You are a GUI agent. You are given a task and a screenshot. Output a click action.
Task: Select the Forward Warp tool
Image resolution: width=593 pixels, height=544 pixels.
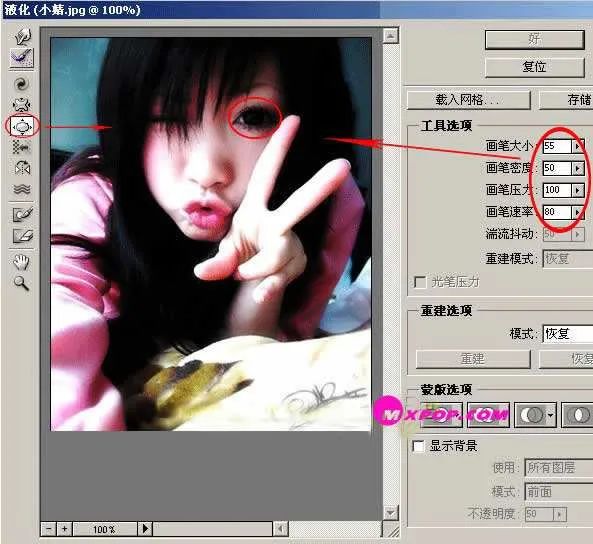tap(23, 36)
